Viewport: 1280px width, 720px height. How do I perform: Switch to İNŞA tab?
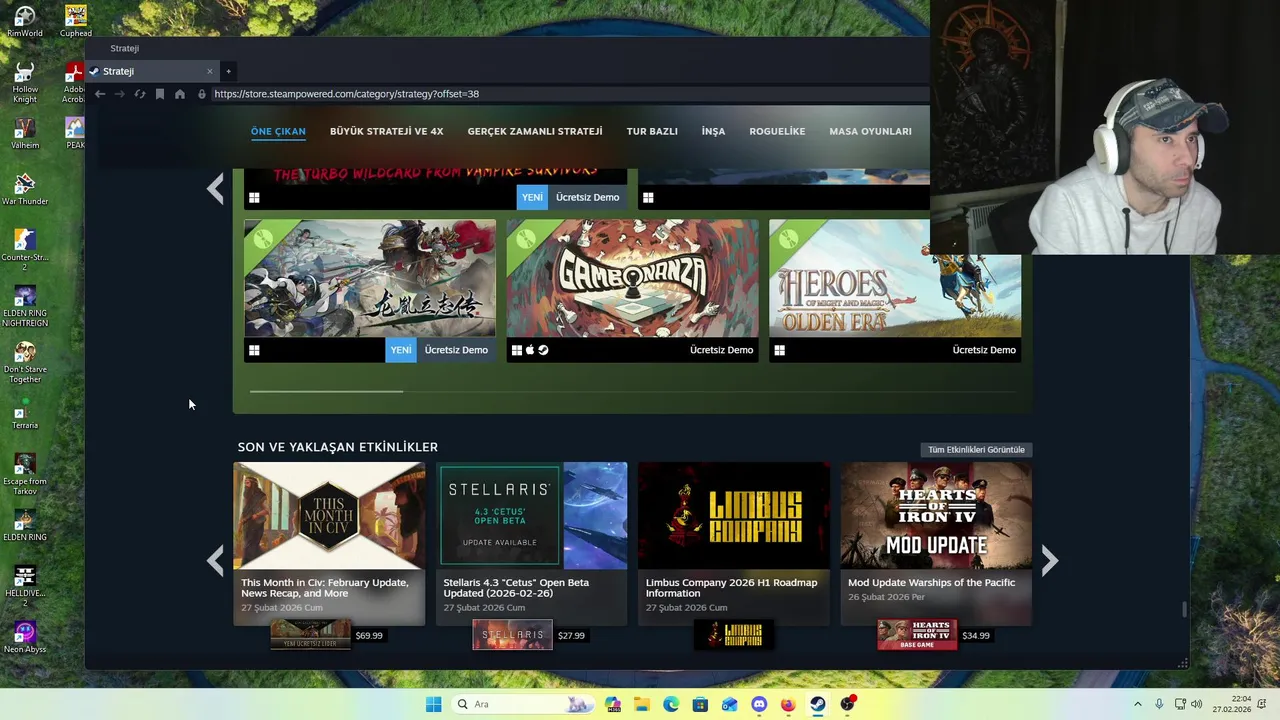713,131
